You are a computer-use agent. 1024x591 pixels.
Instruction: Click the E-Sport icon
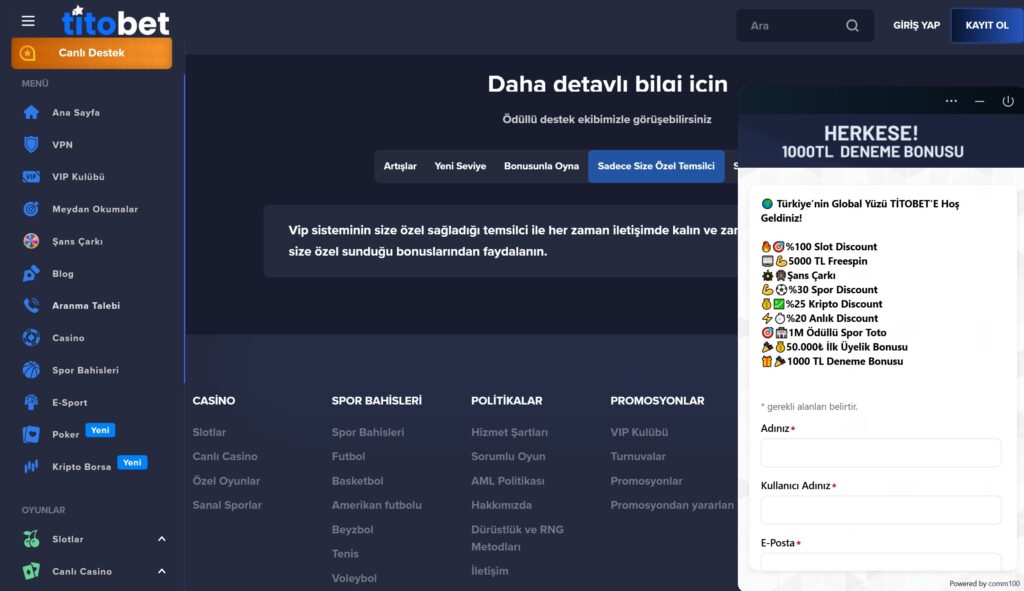(x=31, y=402)
